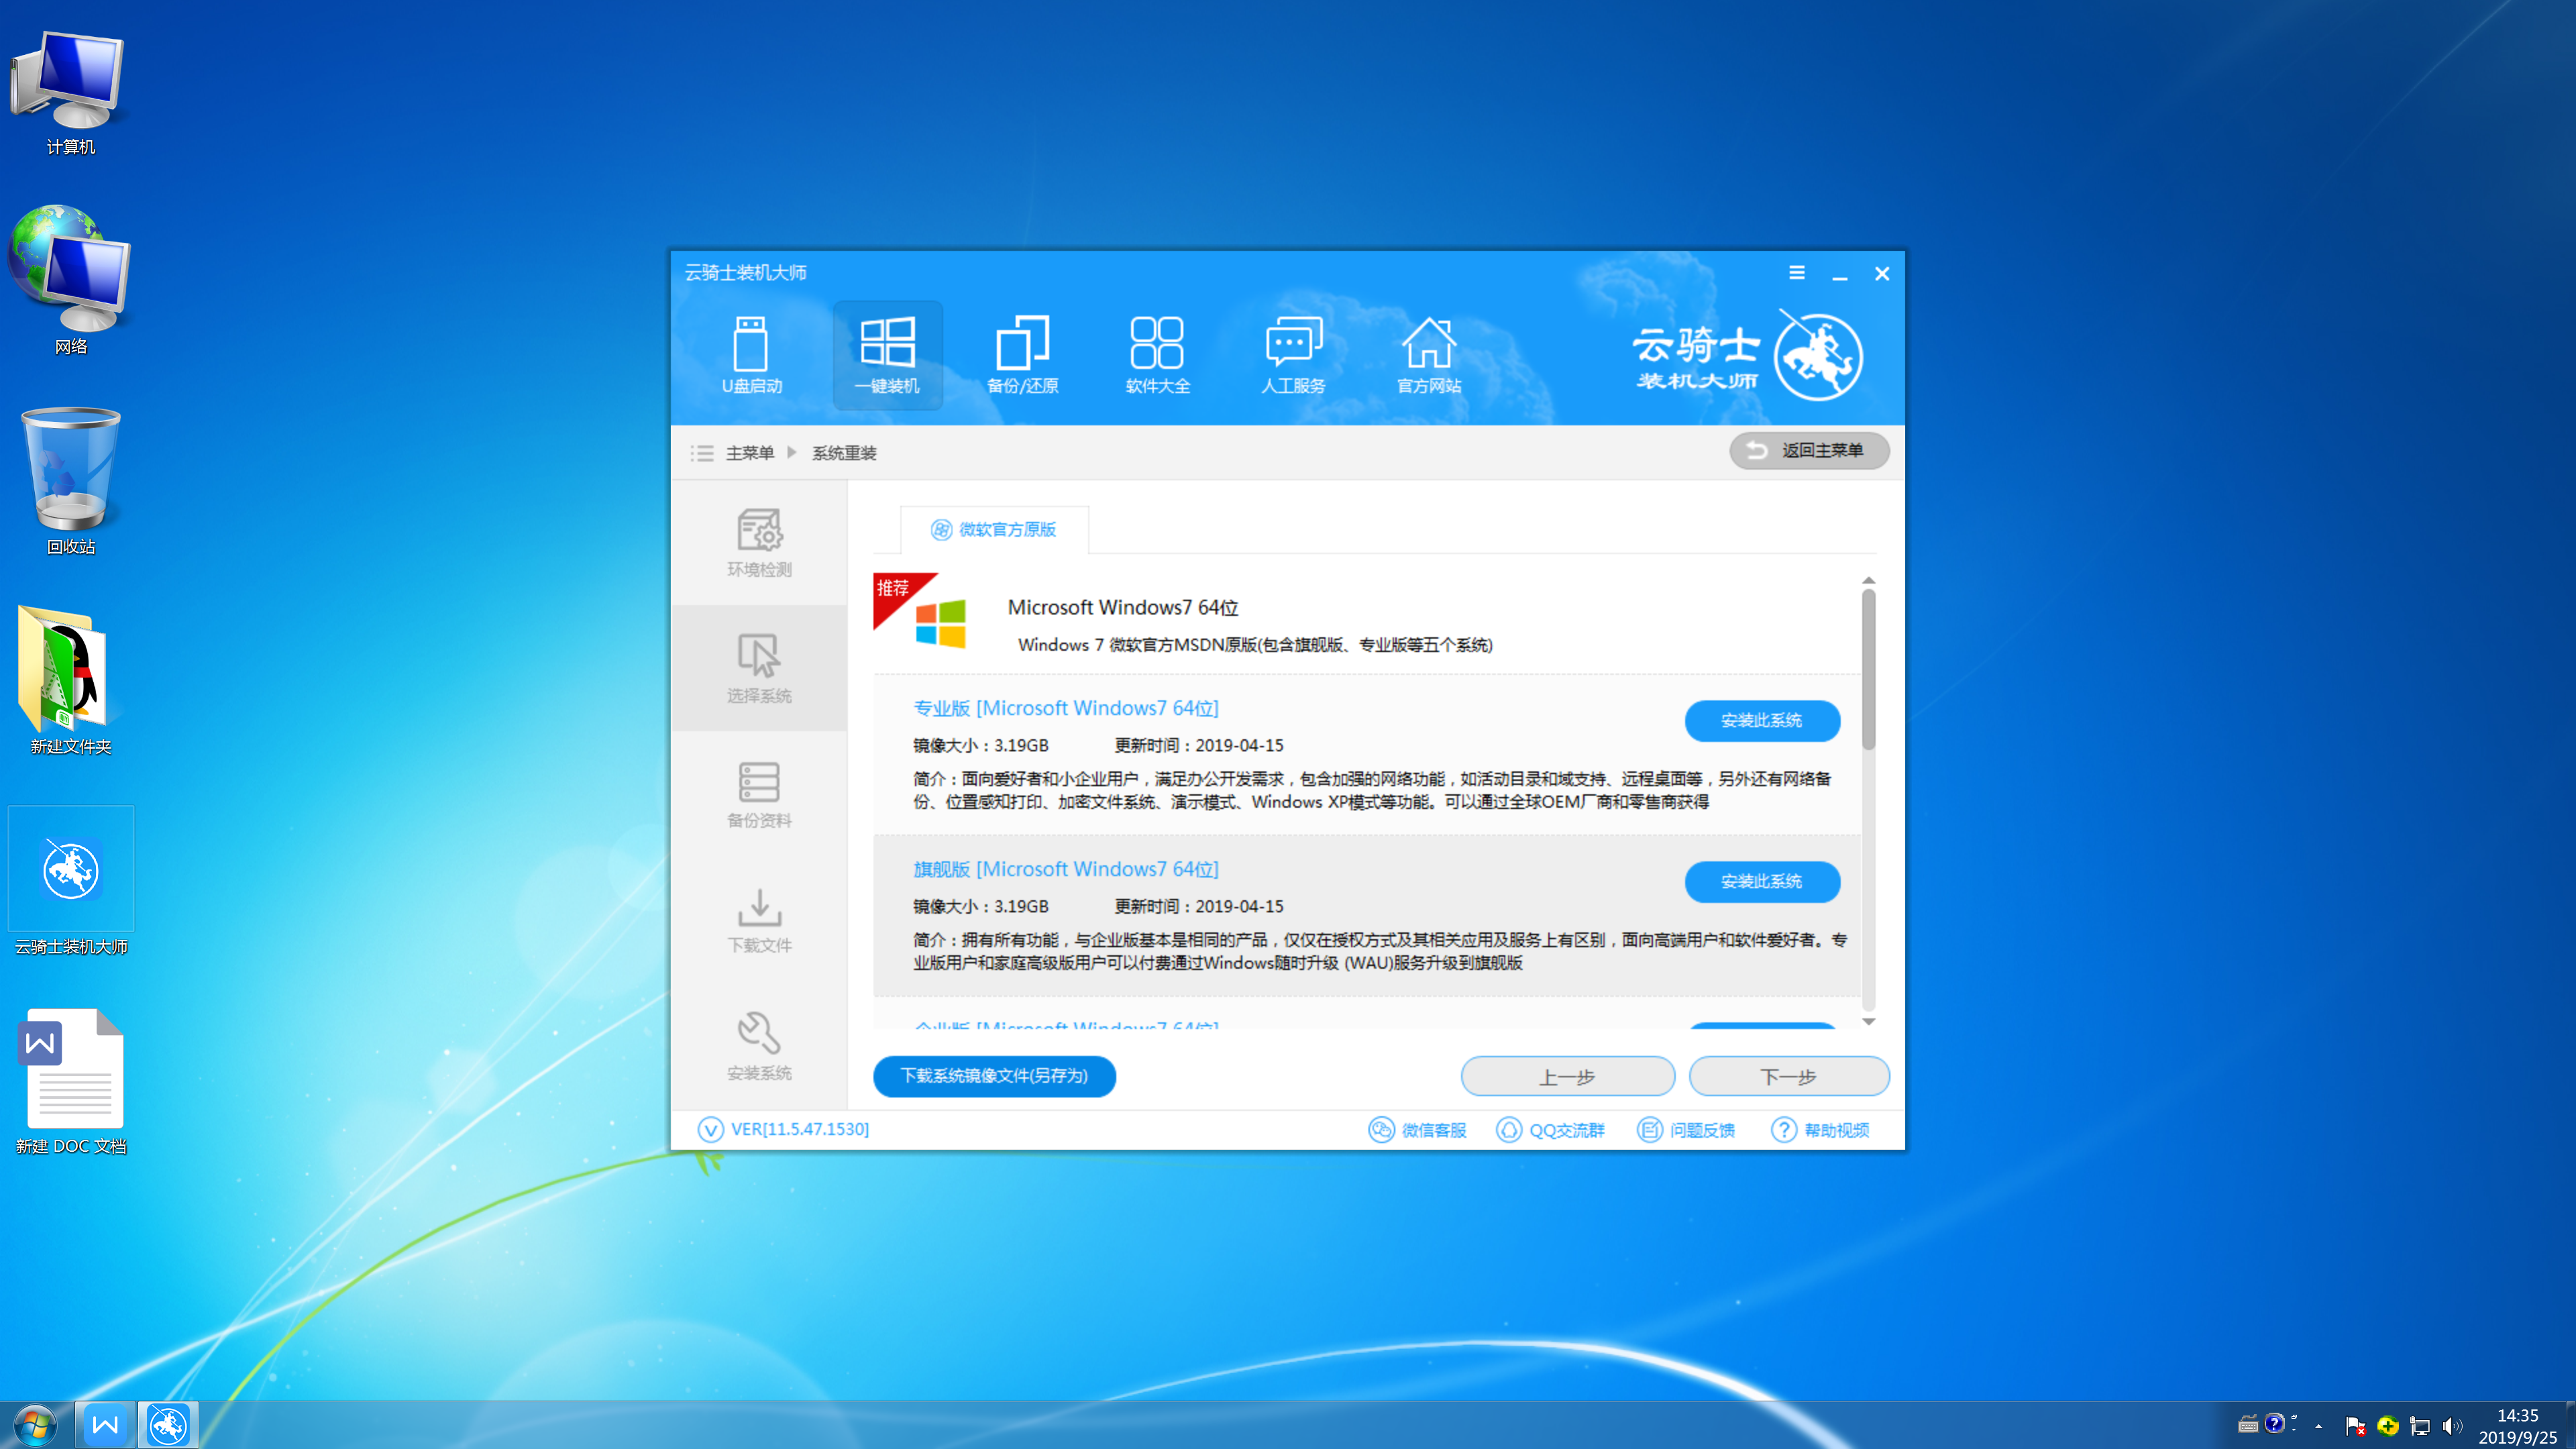Click the 选择系统 step icon
Image resolution: width=2576 pixels, height=1449 pixels.
[x=759, y=668]
